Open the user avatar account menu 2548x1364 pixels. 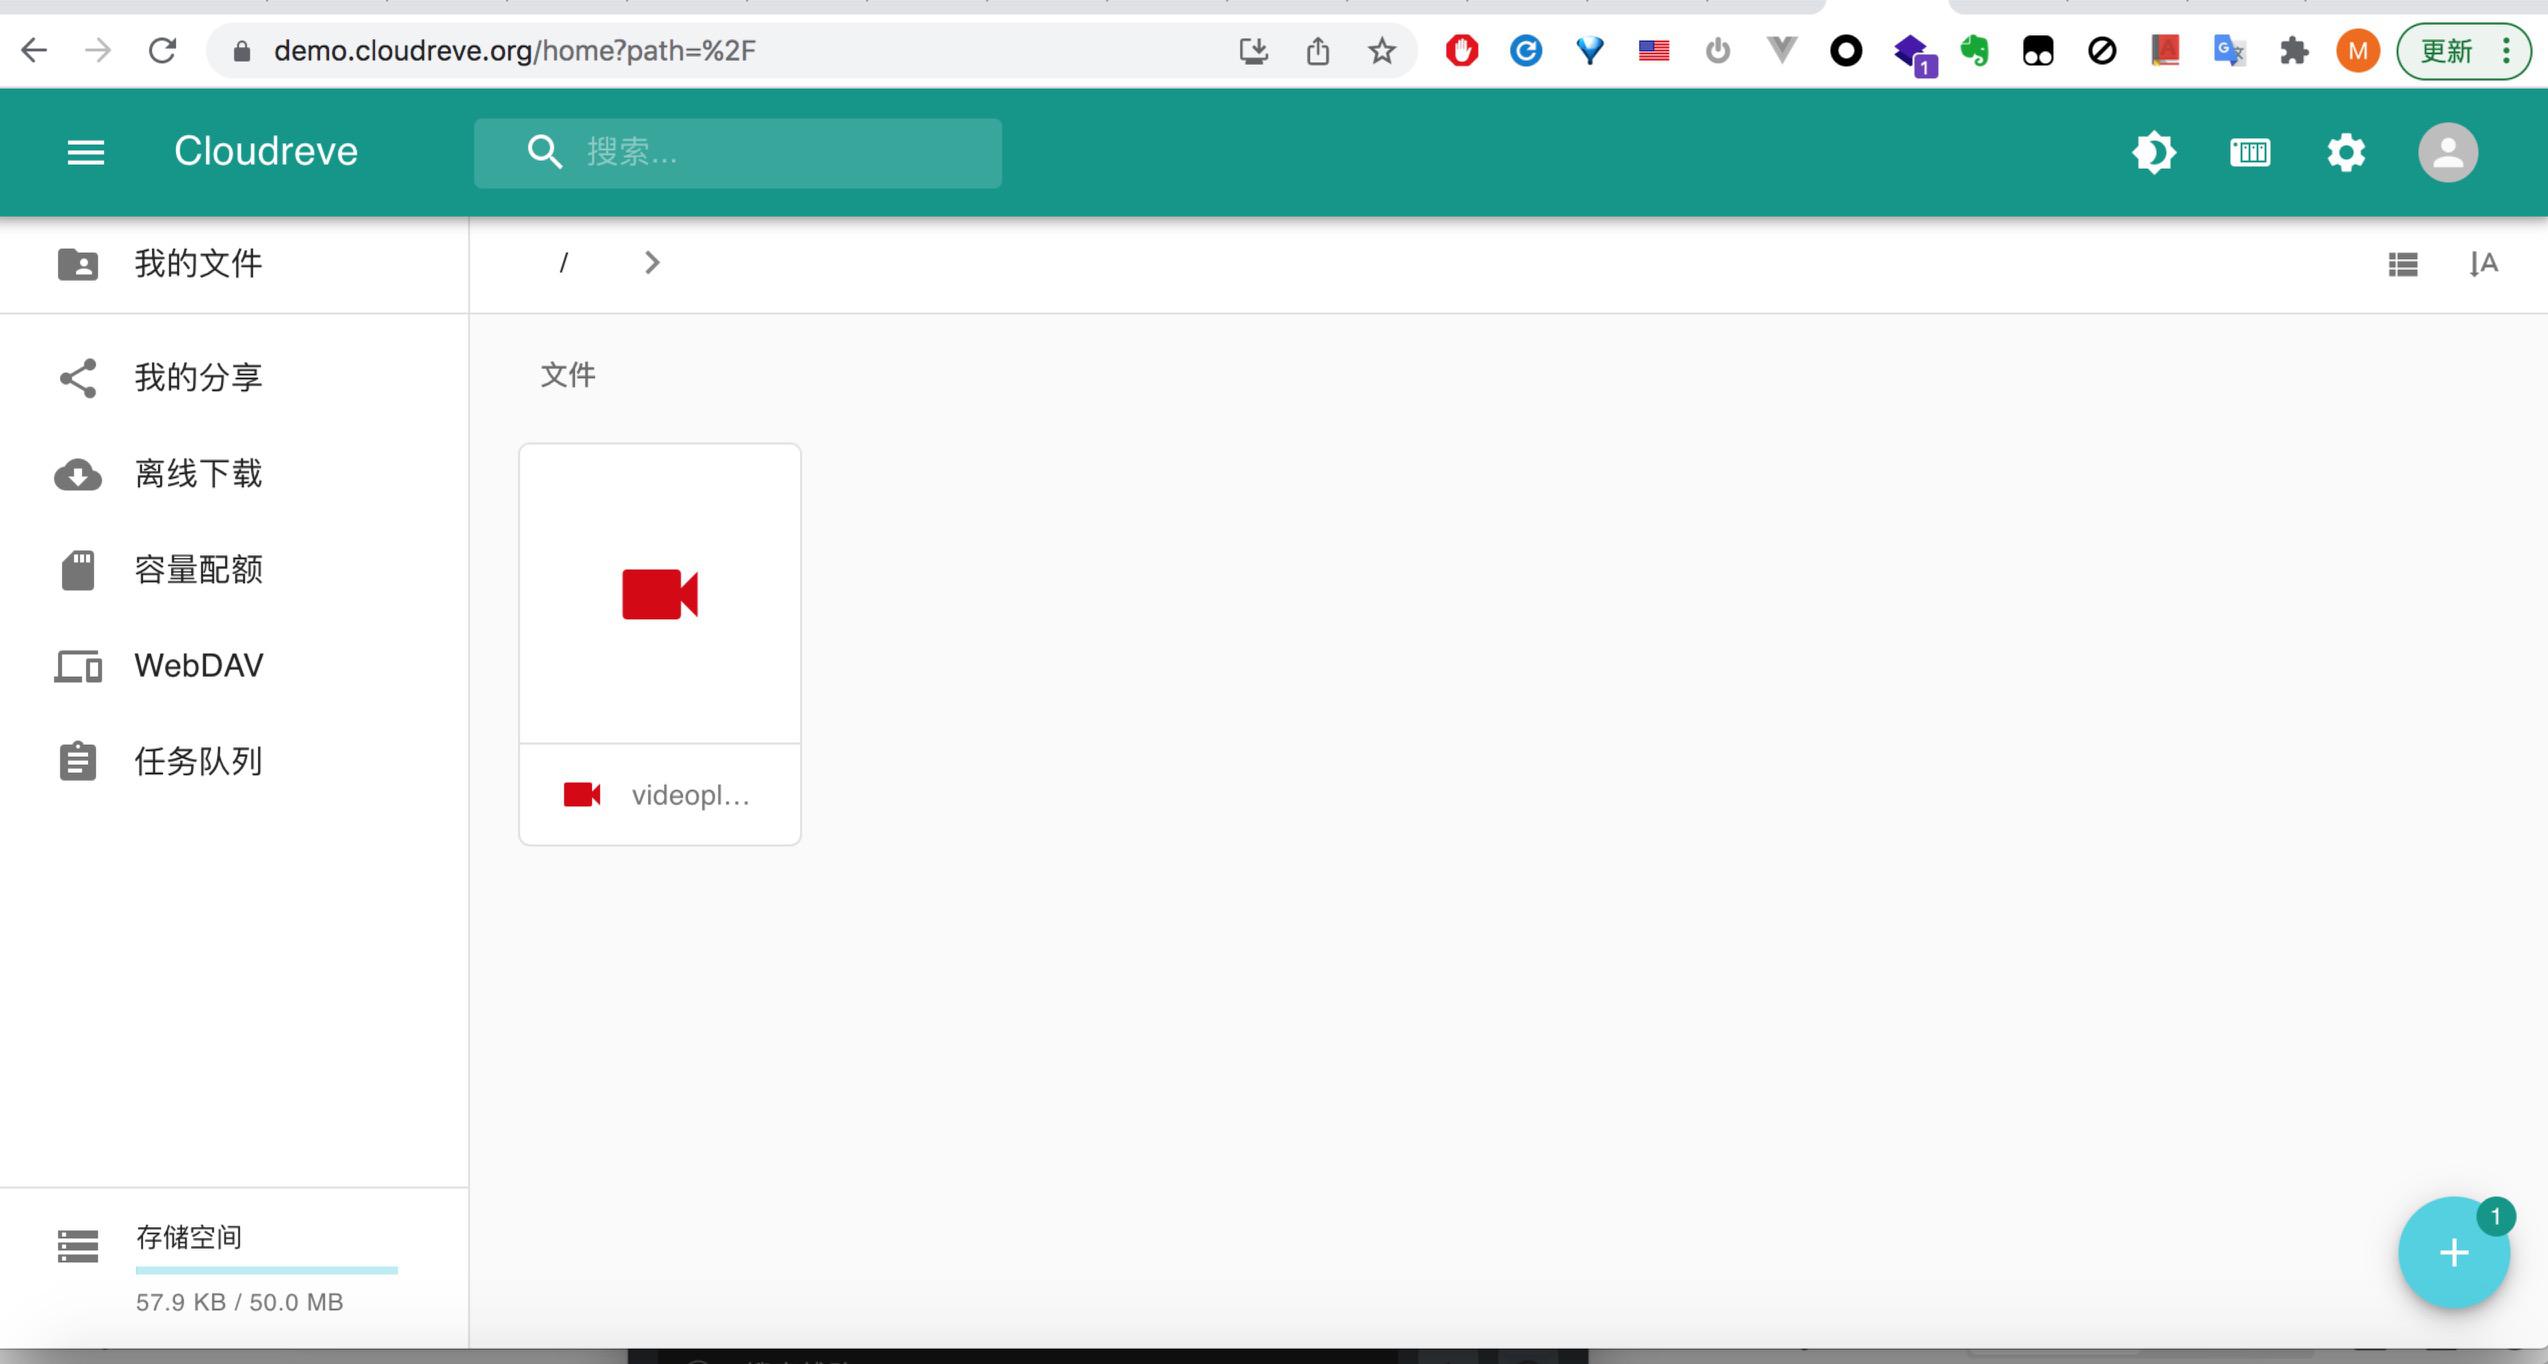pos(2447,152)
